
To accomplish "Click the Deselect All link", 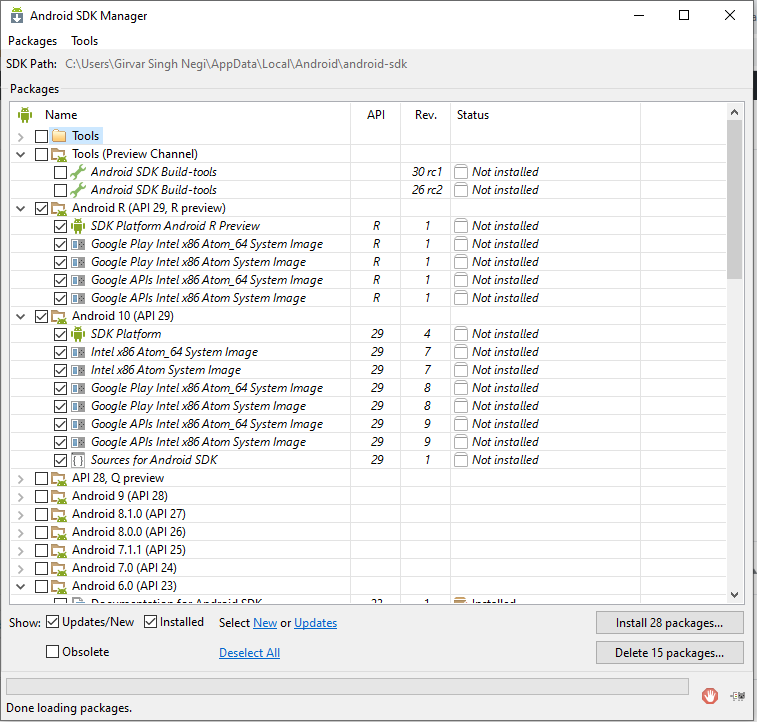I will pos(249,653).
